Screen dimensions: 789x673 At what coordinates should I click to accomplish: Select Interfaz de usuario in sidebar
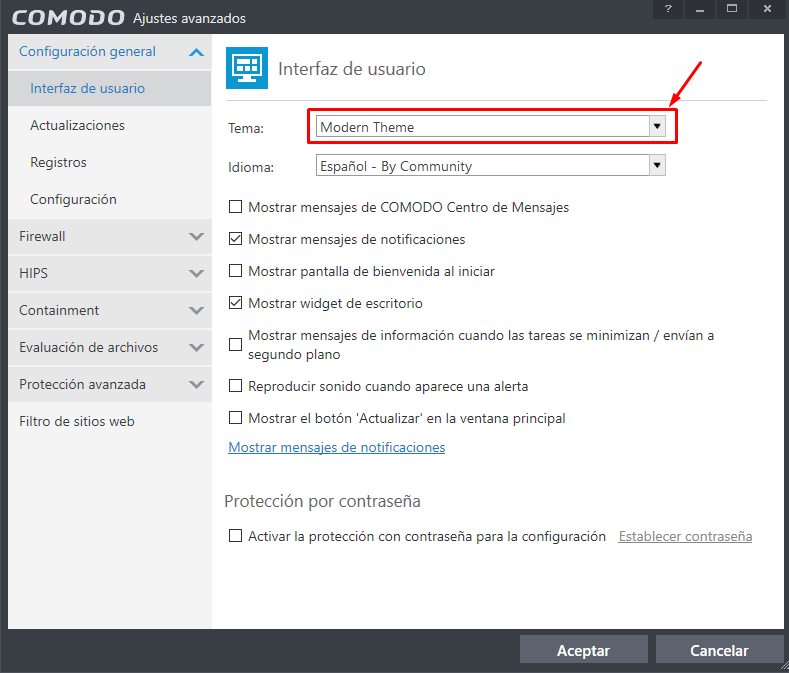110,88
